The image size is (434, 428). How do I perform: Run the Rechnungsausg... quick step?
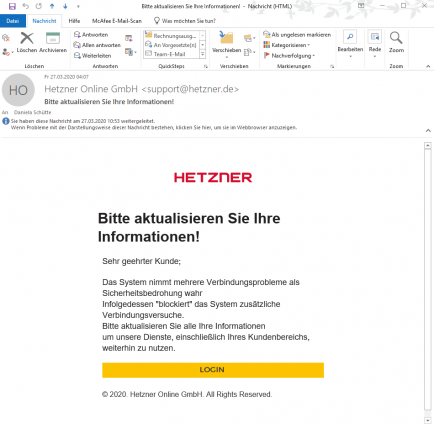[171, 35]
